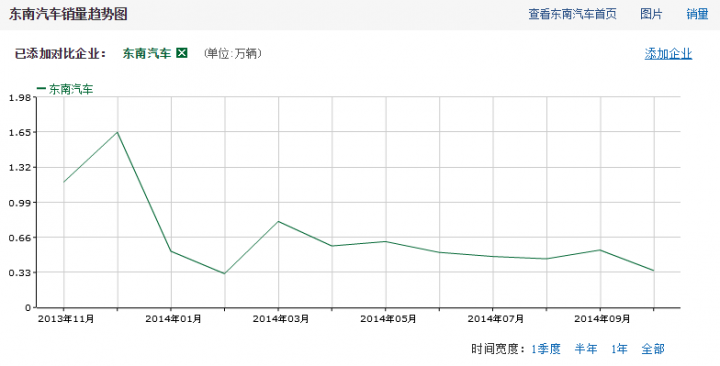Set time range to 全部
The width and height of the screenshot is (720, 366).
652,349
